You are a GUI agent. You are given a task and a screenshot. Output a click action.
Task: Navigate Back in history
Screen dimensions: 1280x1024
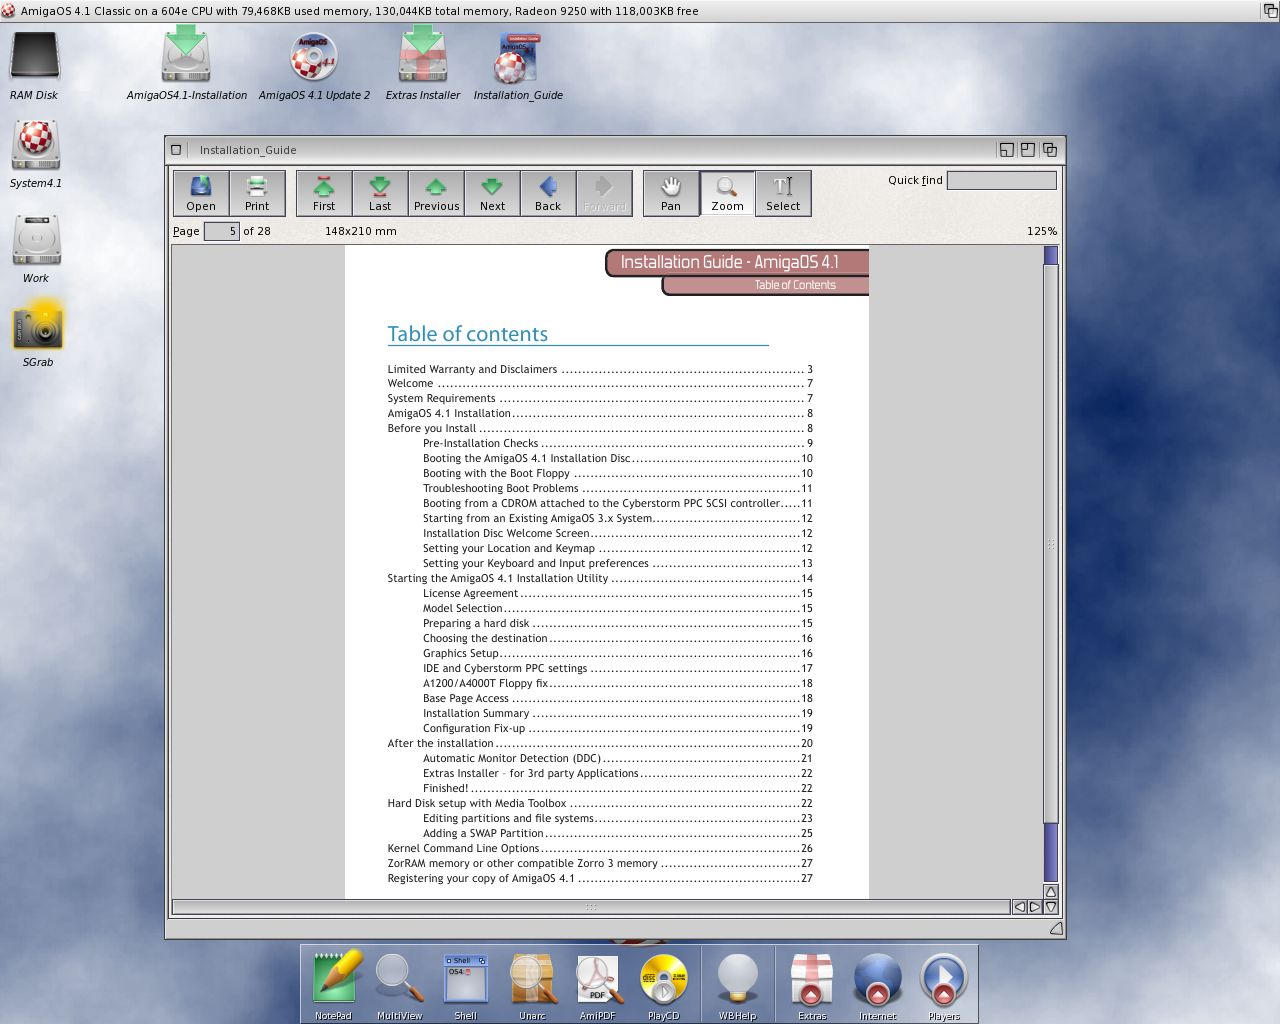coord(548,193)
